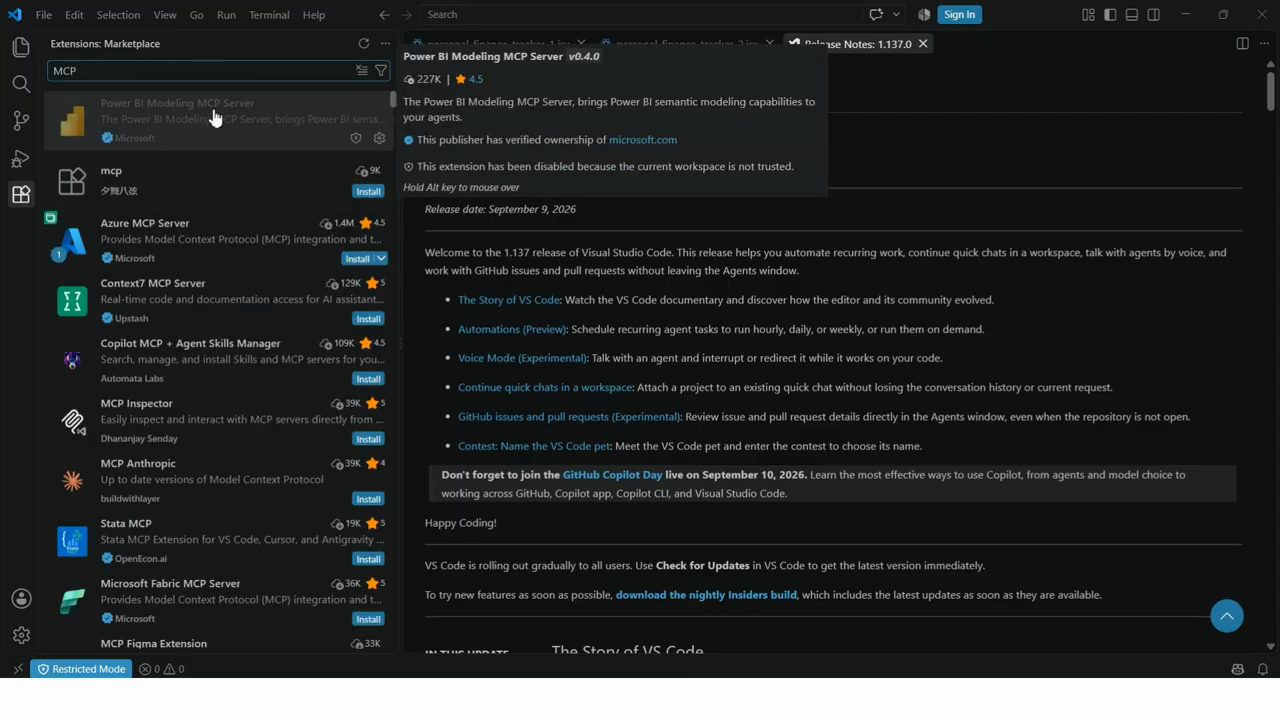Open the Manage gear in activity bar
1280x720 pixels.
(x=21, y=635)
